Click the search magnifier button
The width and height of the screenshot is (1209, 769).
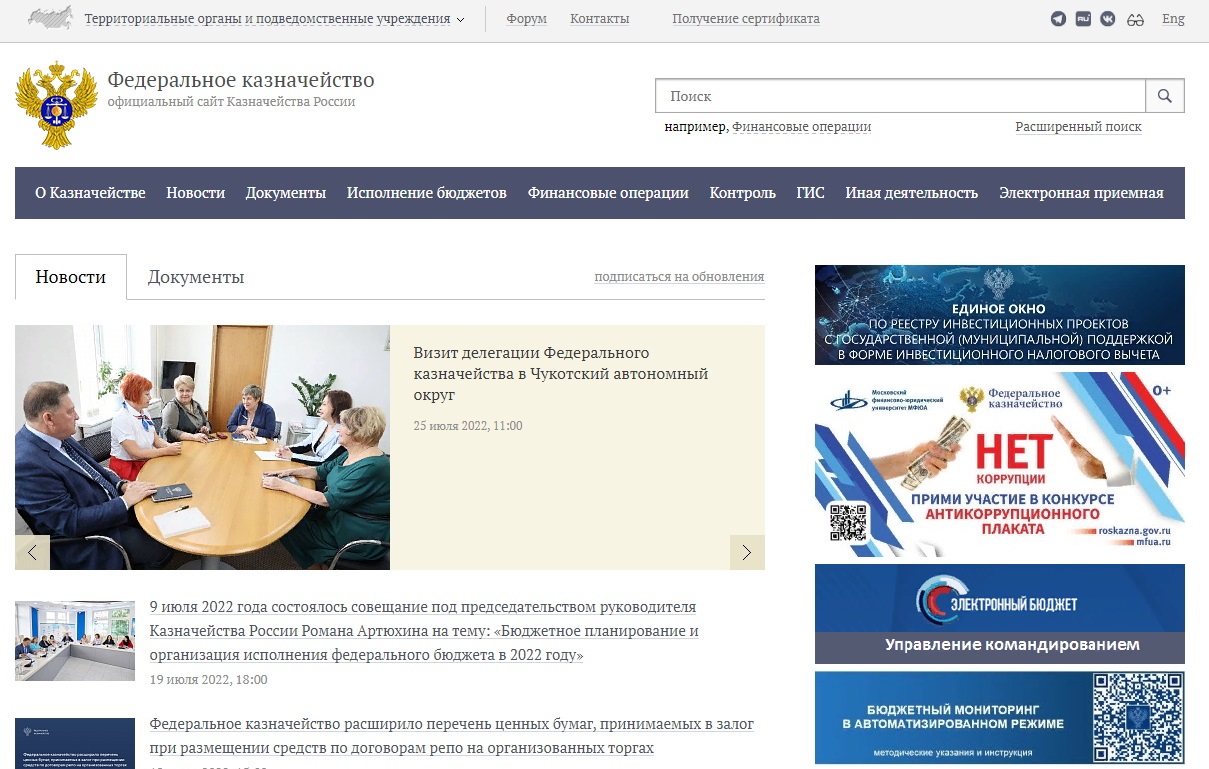click(x=1165, y=96)
